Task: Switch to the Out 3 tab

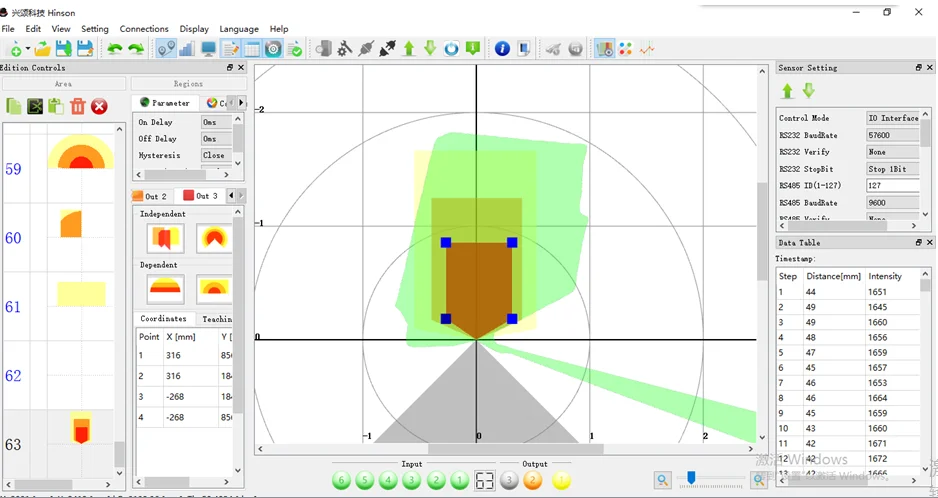Action: click(200, 196)
